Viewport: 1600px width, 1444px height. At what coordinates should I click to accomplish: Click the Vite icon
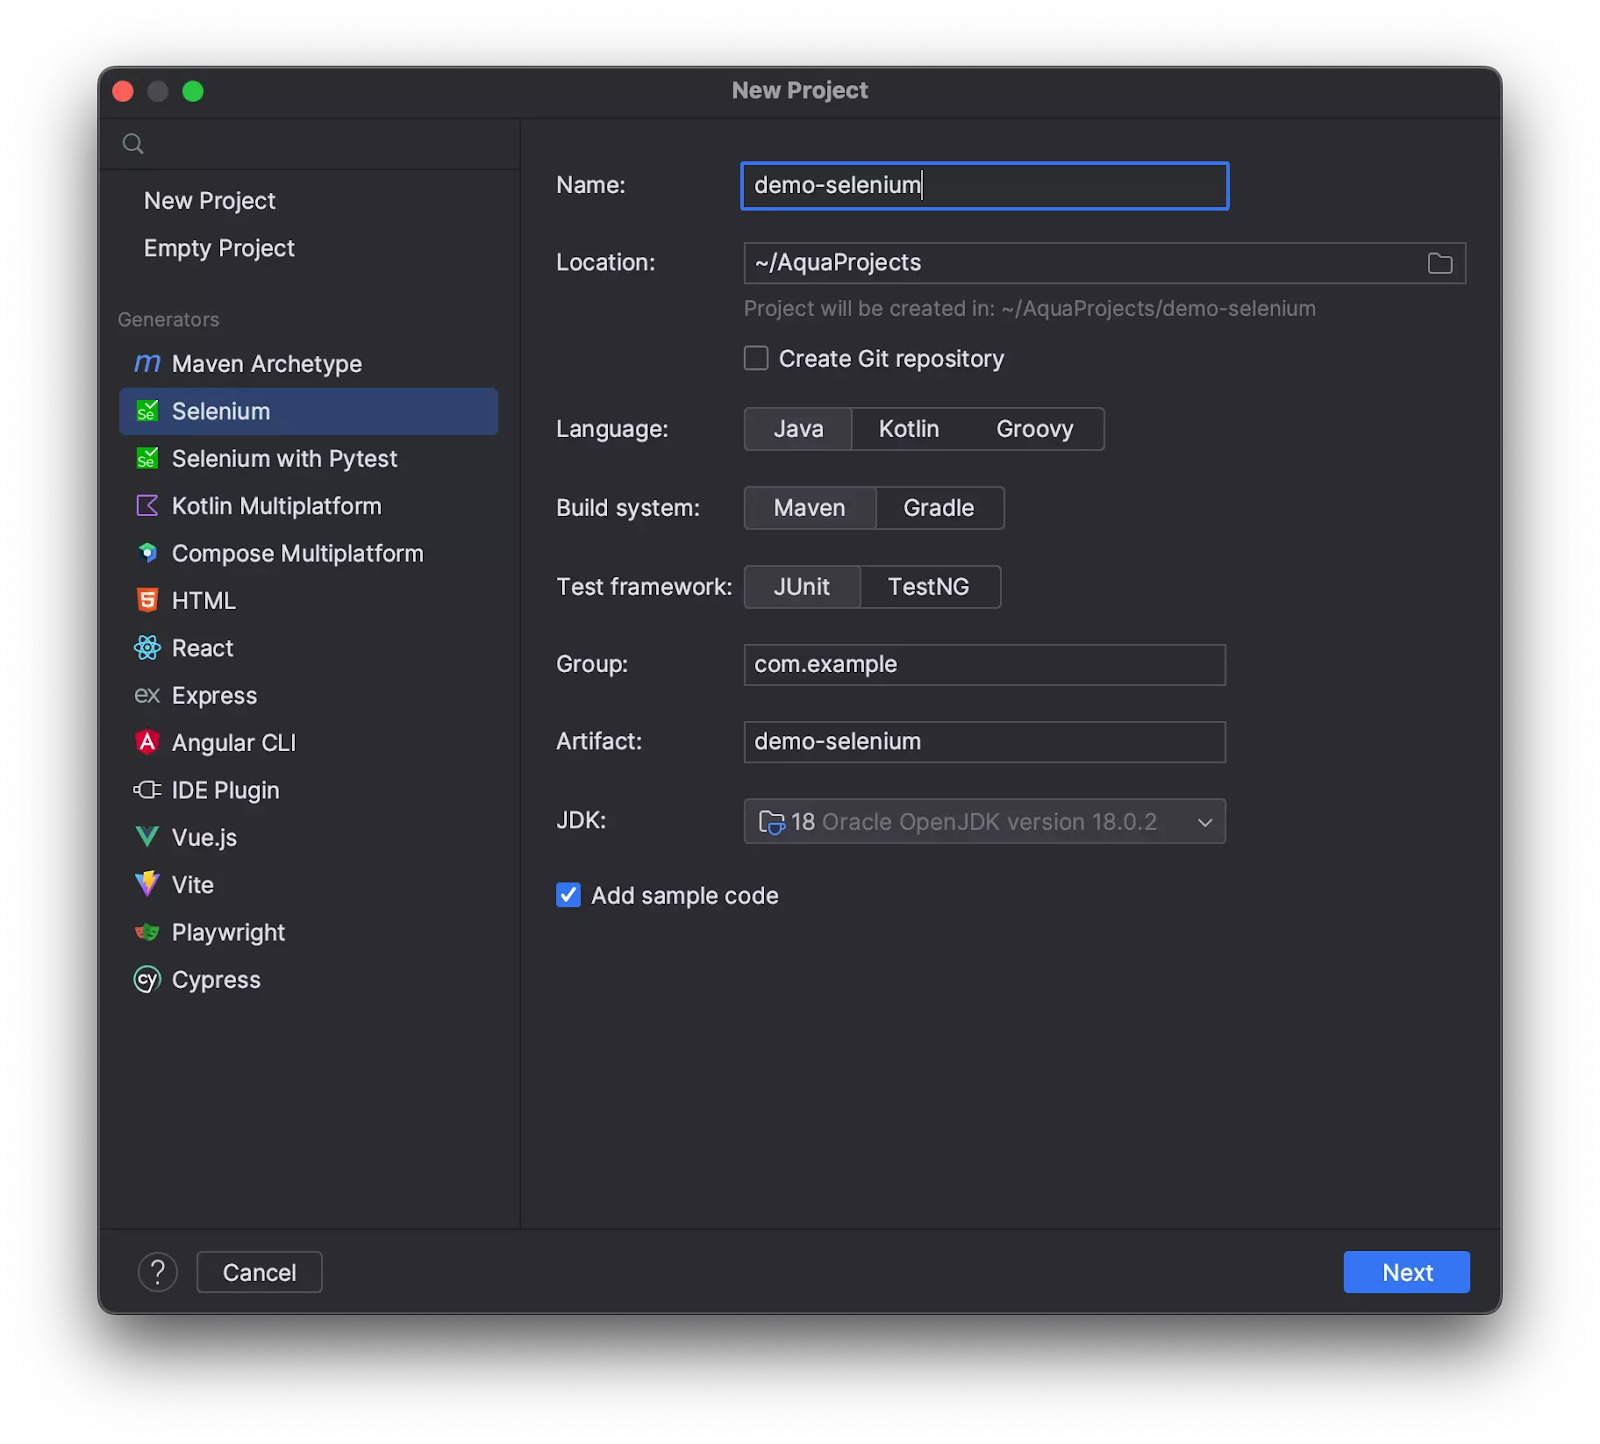tap(147, 884)
